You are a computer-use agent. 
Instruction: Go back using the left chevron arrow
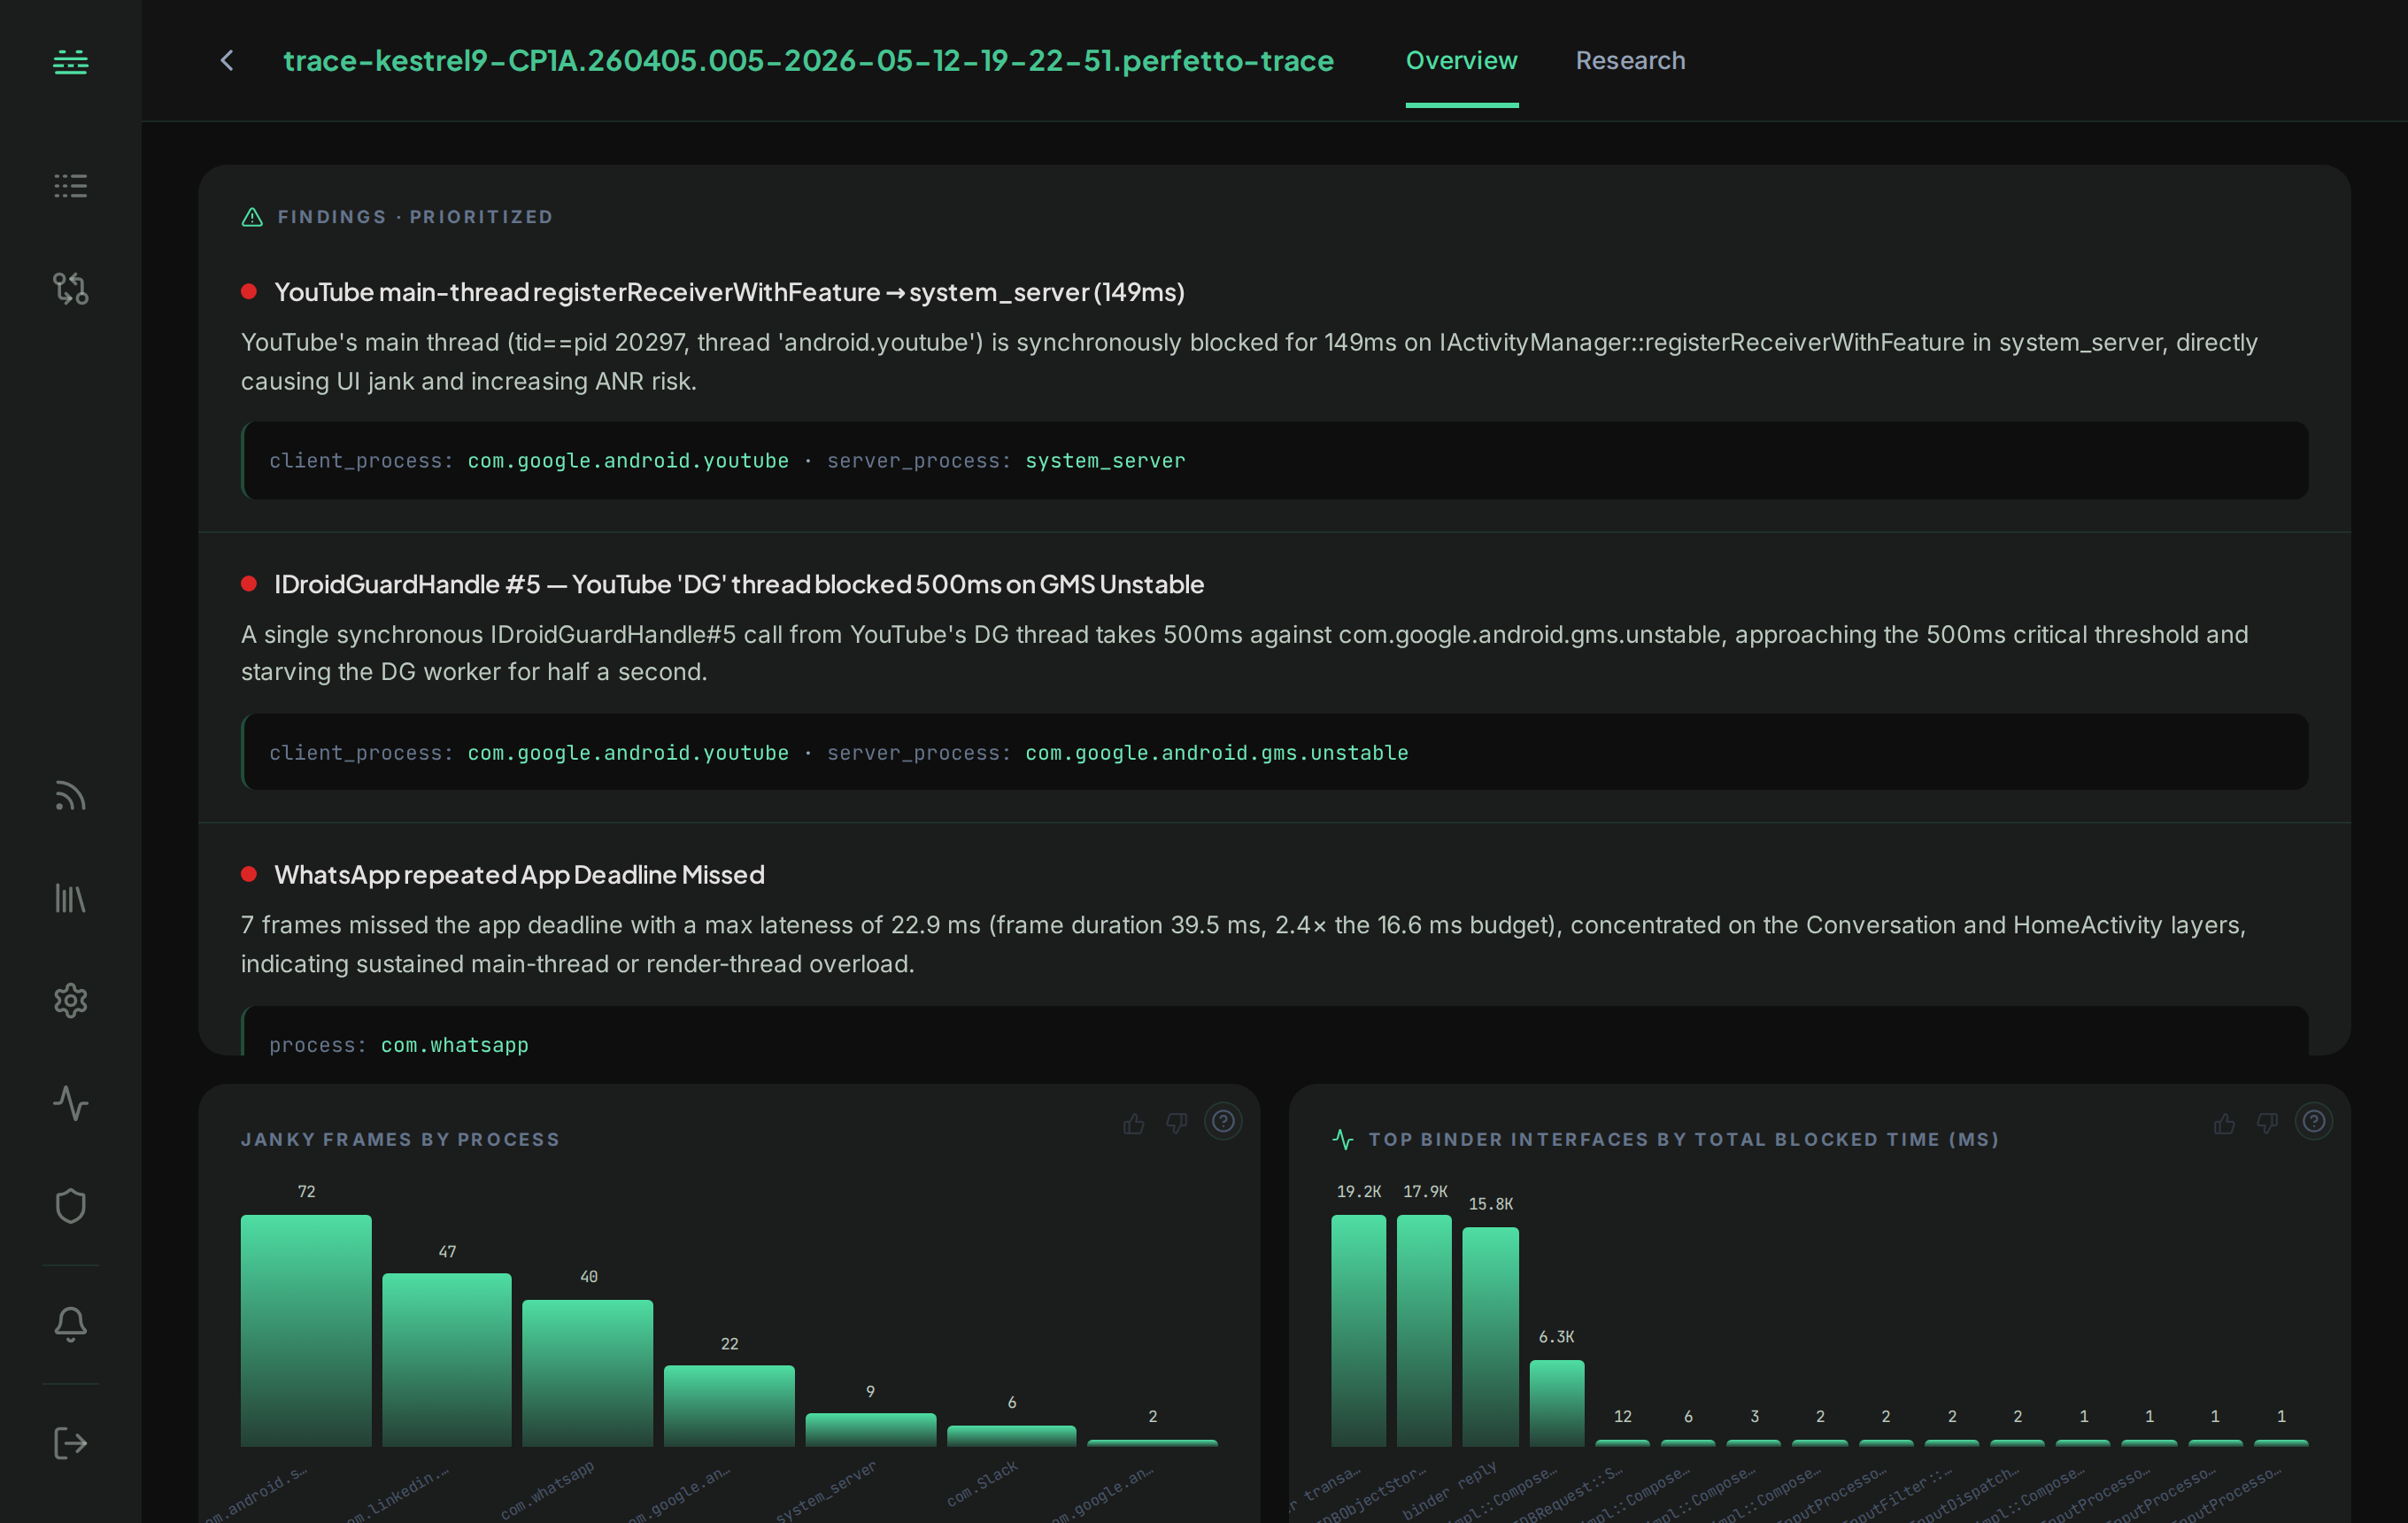227,61
